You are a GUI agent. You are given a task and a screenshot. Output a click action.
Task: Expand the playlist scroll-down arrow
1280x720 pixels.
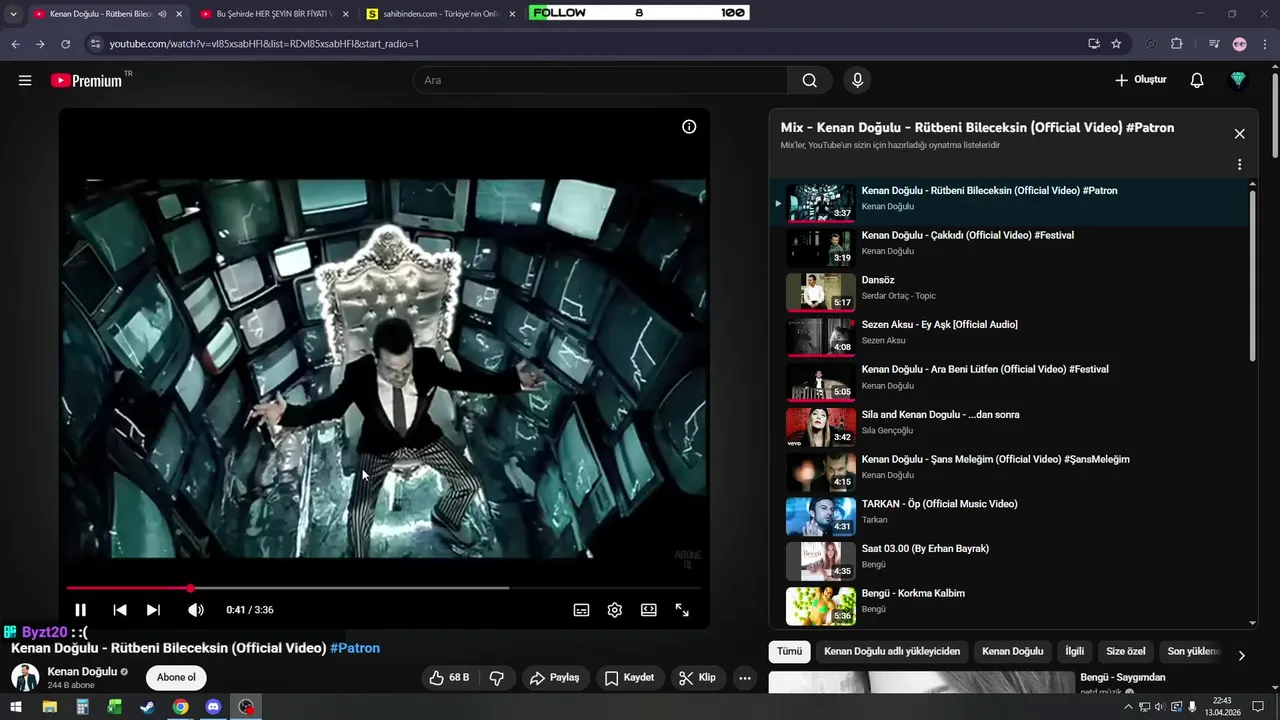(x=1252, y=622)
